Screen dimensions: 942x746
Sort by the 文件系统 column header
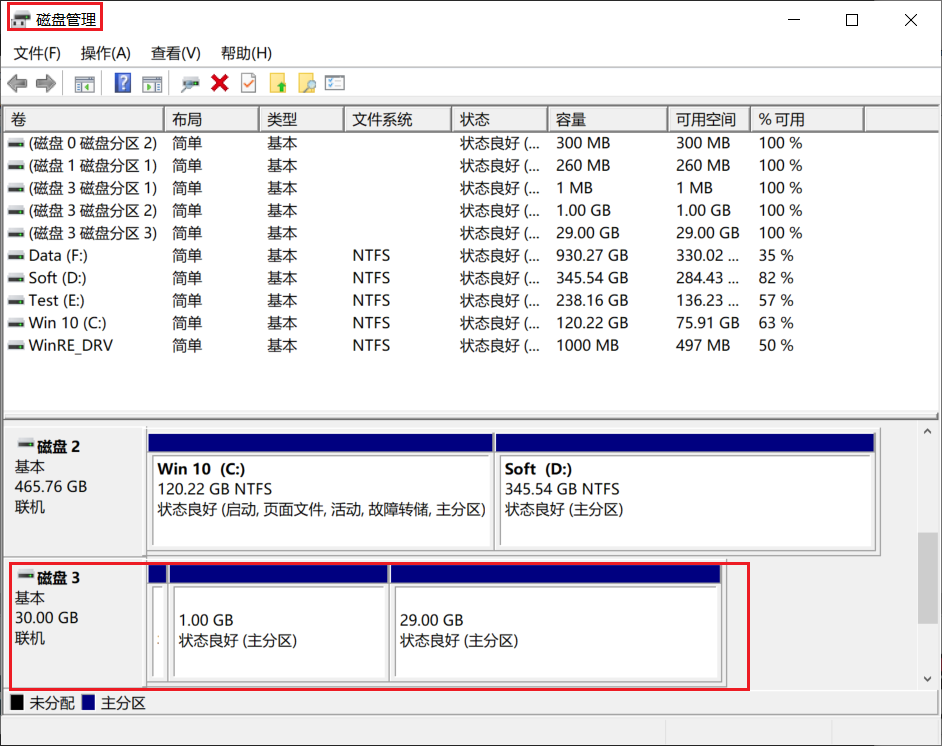coord(398,120)
